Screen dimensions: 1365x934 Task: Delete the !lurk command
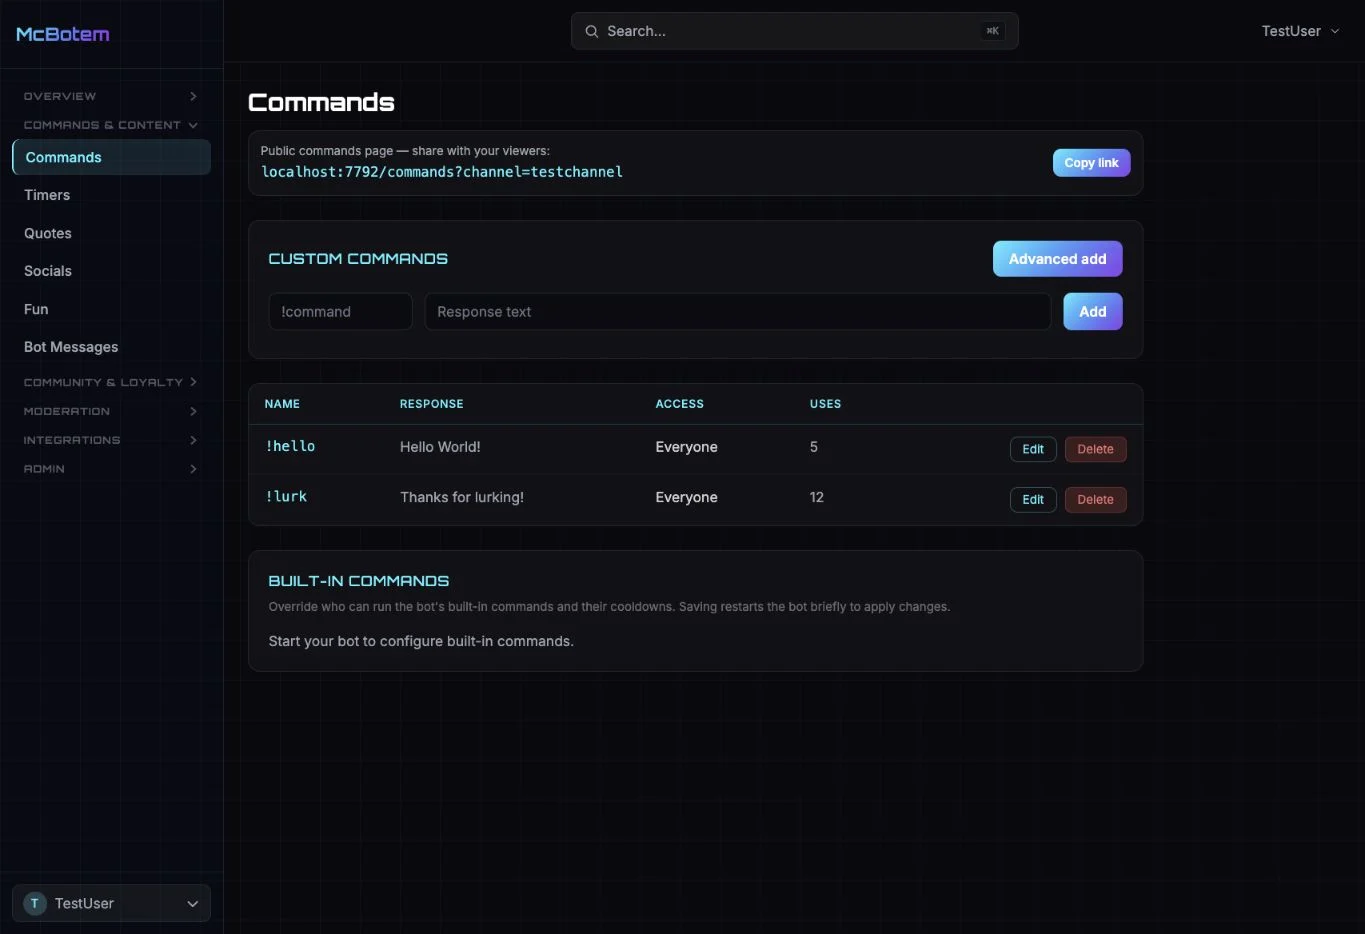pyautogui.click(x=1095, y=499)
